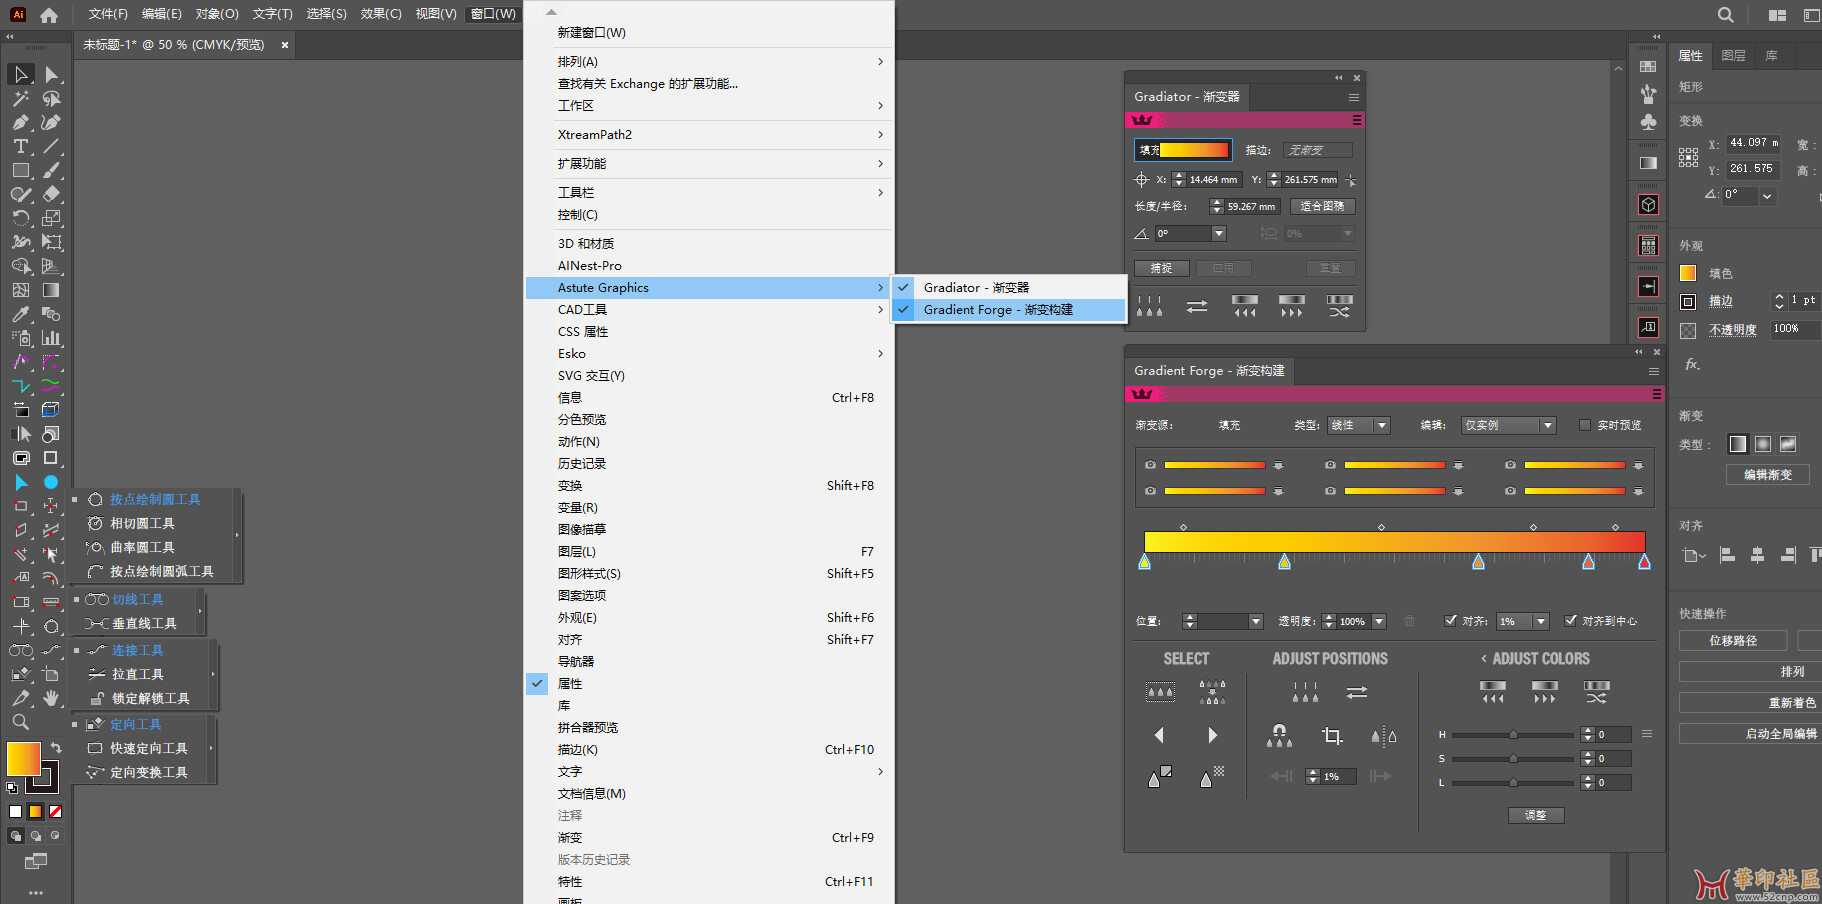
Task: Click the 位移路径 quick action button
Action: (x=1733, y=641)
